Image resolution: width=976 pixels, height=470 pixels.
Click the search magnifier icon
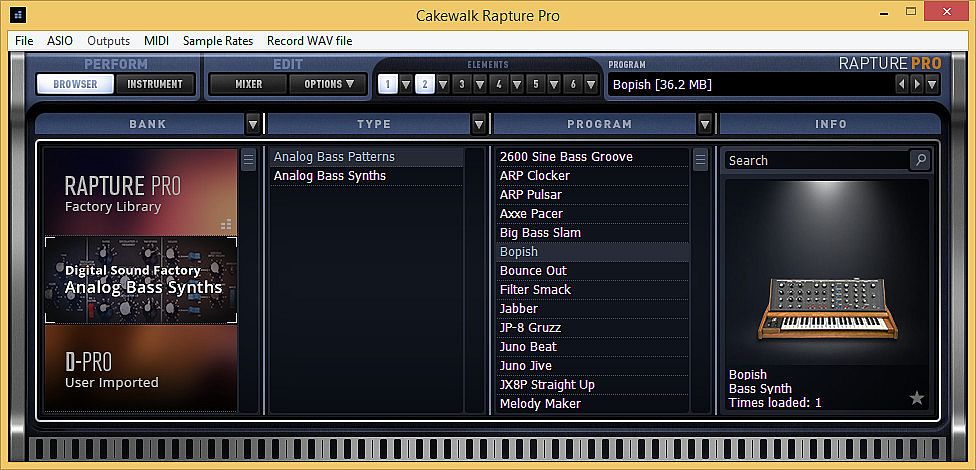919,160
